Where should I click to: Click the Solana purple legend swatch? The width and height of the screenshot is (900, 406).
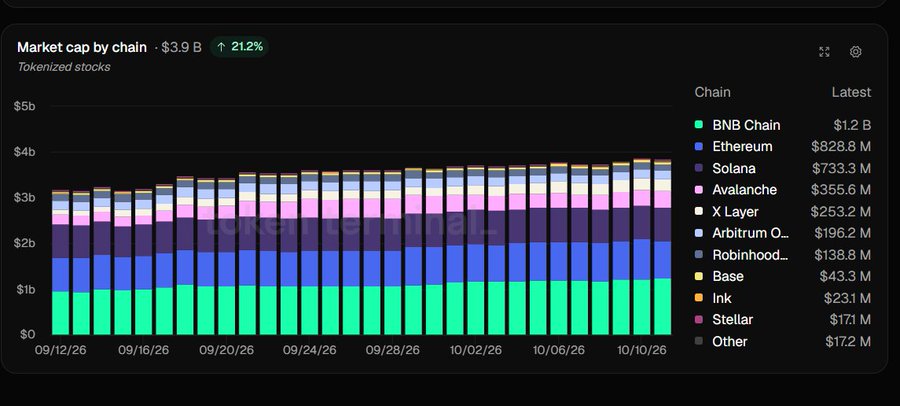click(699, 168)
